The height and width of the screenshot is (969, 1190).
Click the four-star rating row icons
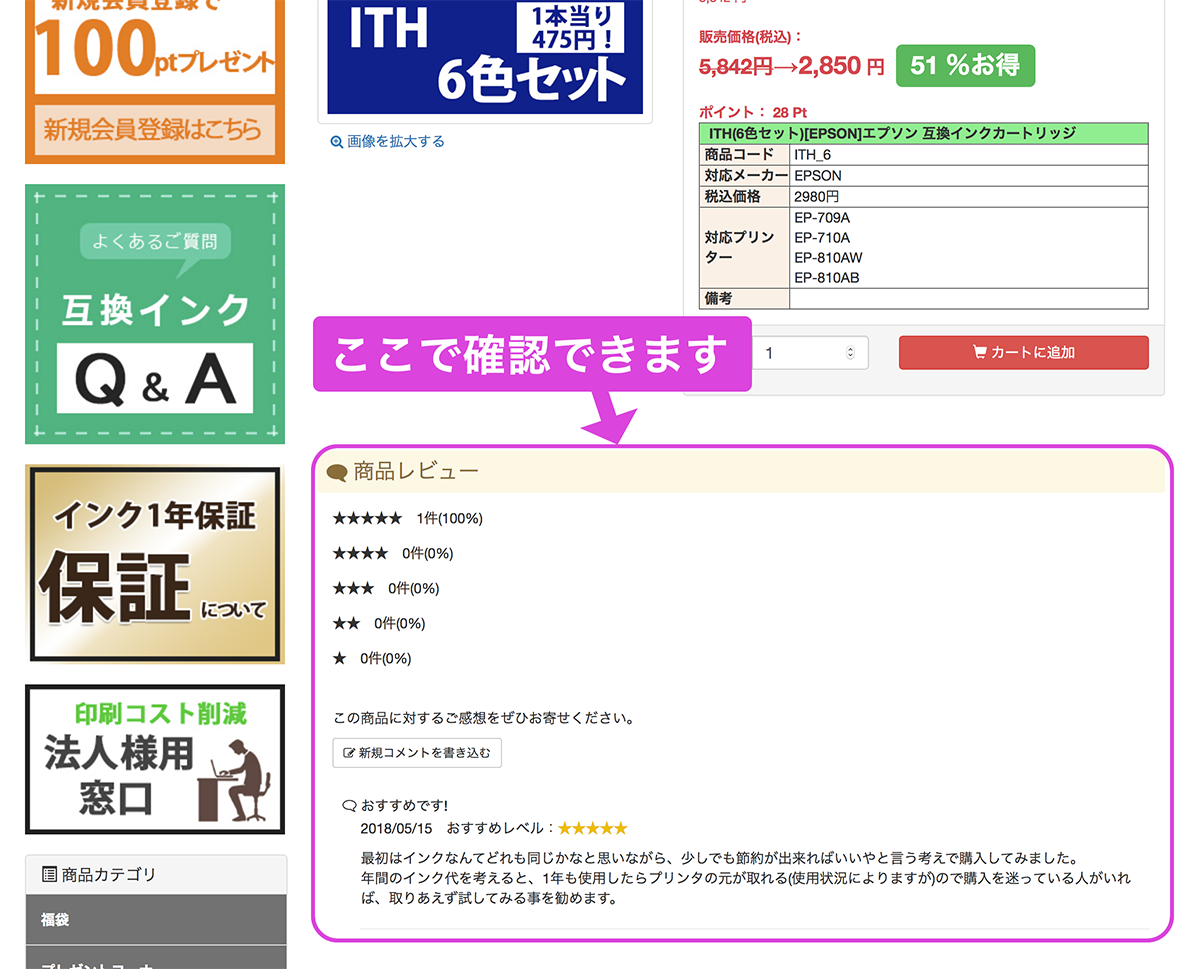[360, 553]
